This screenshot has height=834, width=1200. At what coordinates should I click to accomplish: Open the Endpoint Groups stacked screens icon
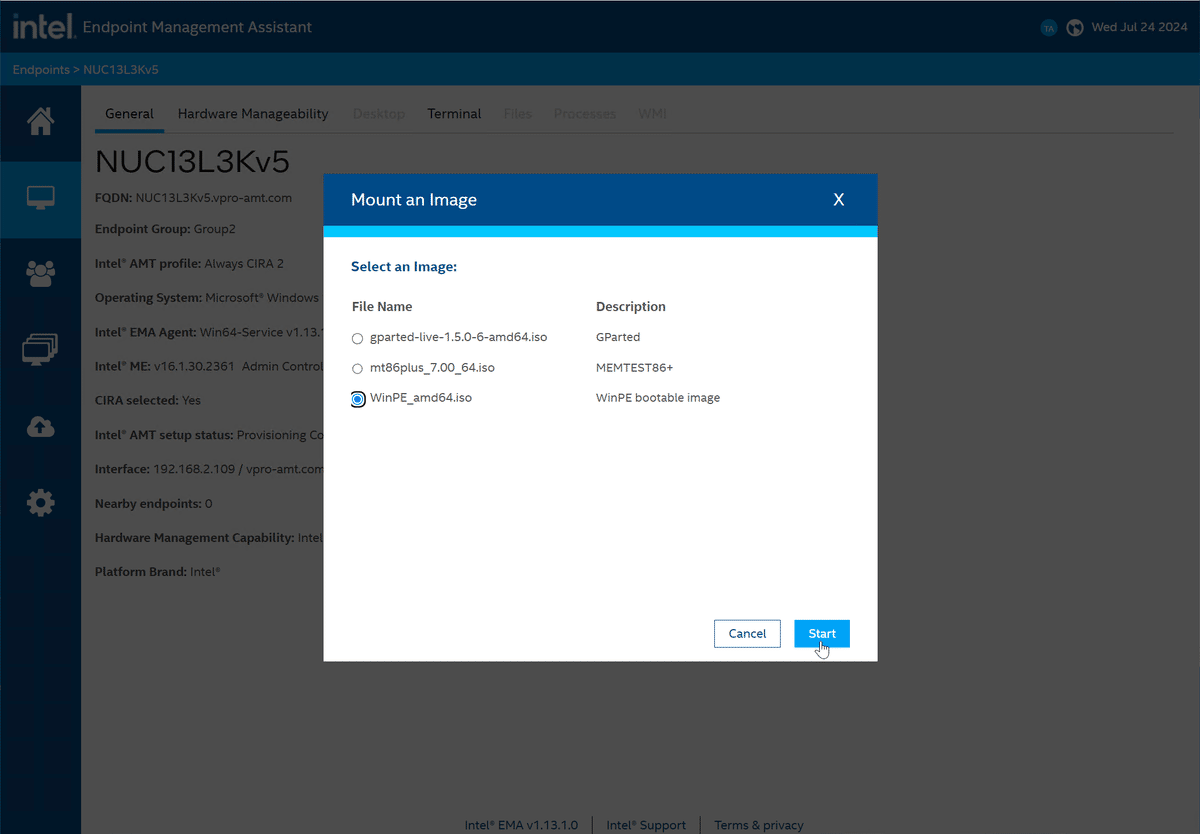[x=40, y=349]
